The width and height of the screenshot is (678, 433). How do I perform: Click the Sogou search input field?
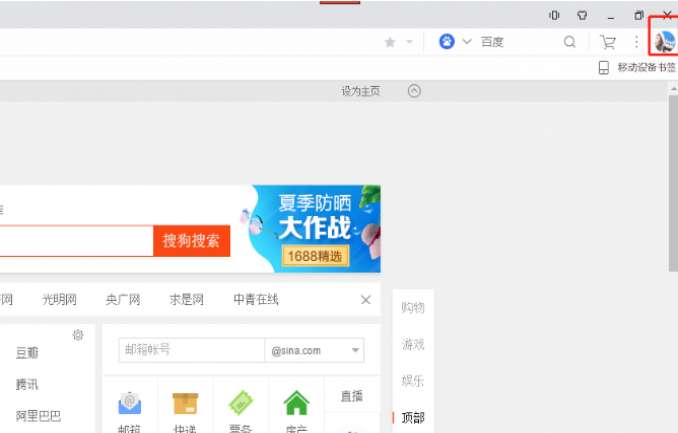point(77,241)
